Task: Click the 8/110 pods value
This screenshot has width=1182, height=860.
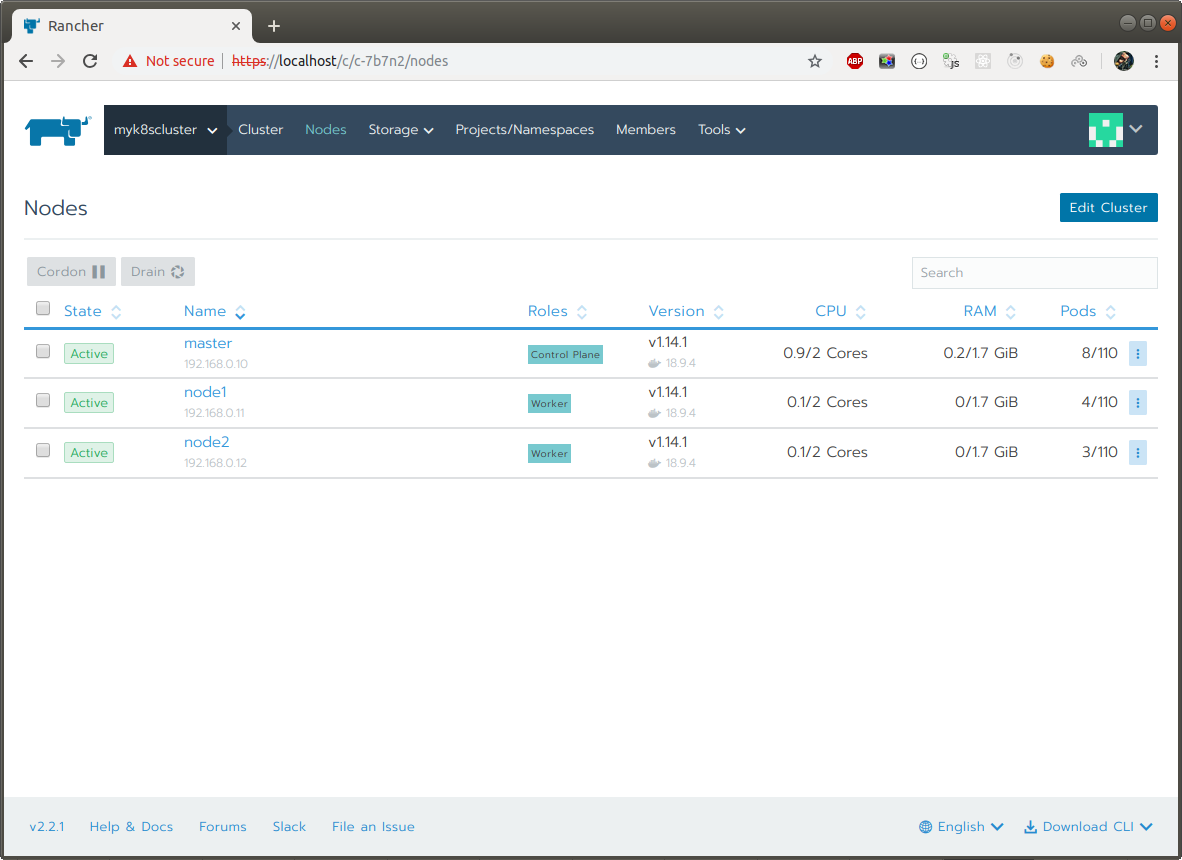Action: point(1099,353)
